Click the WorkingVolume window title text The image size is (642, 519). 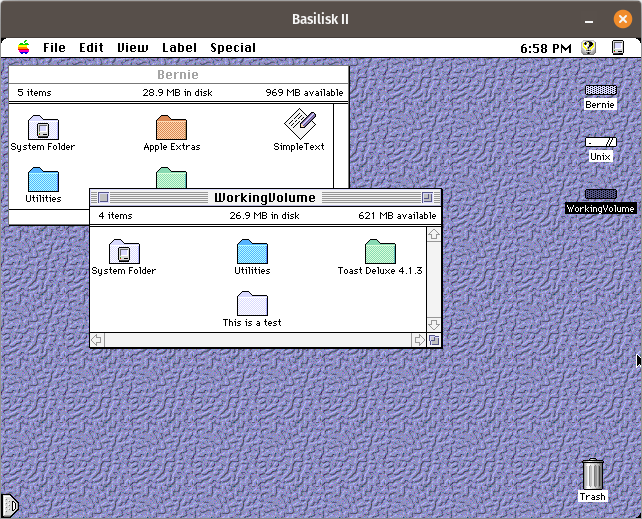click(x=264, y=198)
